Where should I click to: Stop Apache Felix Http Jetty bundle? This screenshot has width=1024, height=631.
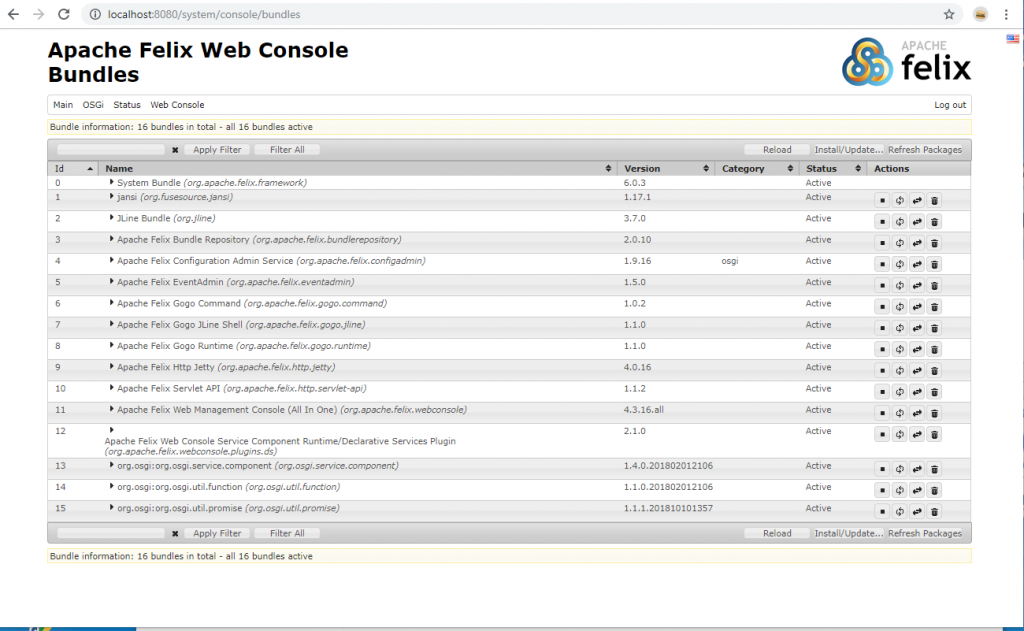coord(882,370)
